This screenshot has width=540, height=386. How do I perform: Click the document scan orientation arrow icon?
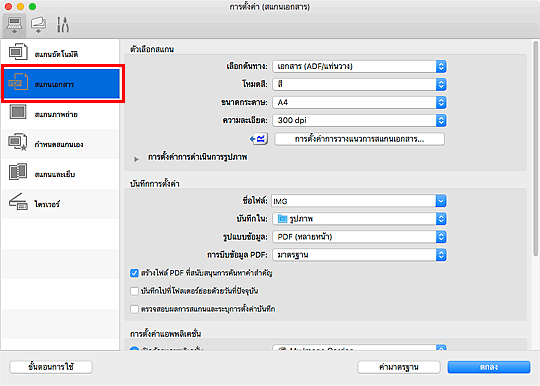[x=259, y=139]
